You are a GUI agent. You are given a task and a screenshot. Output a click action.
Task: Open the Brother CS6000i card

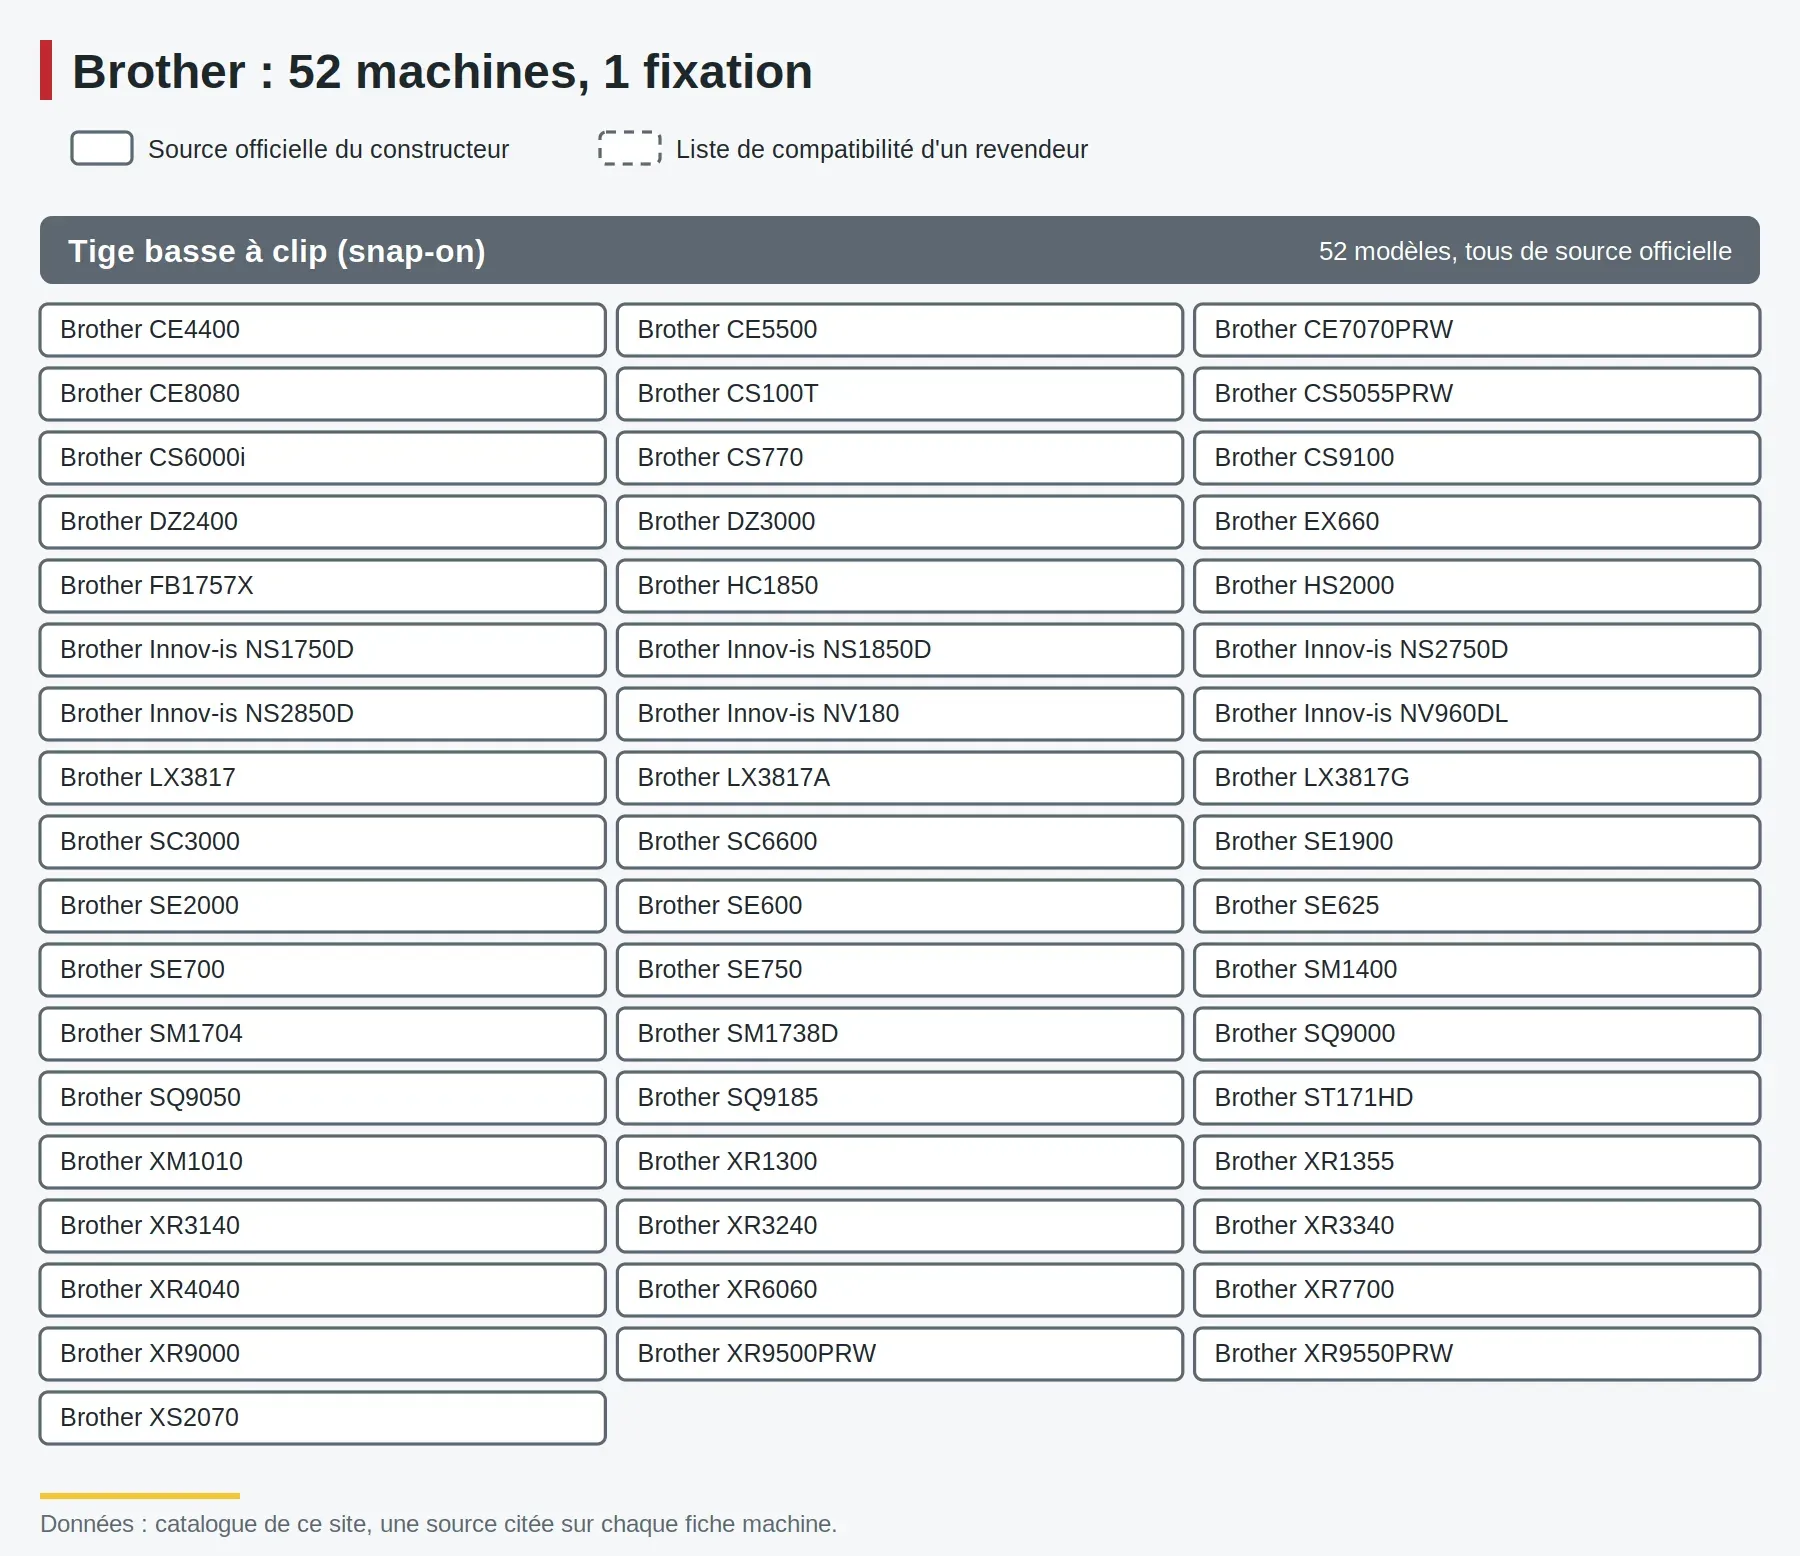[322, 458]
